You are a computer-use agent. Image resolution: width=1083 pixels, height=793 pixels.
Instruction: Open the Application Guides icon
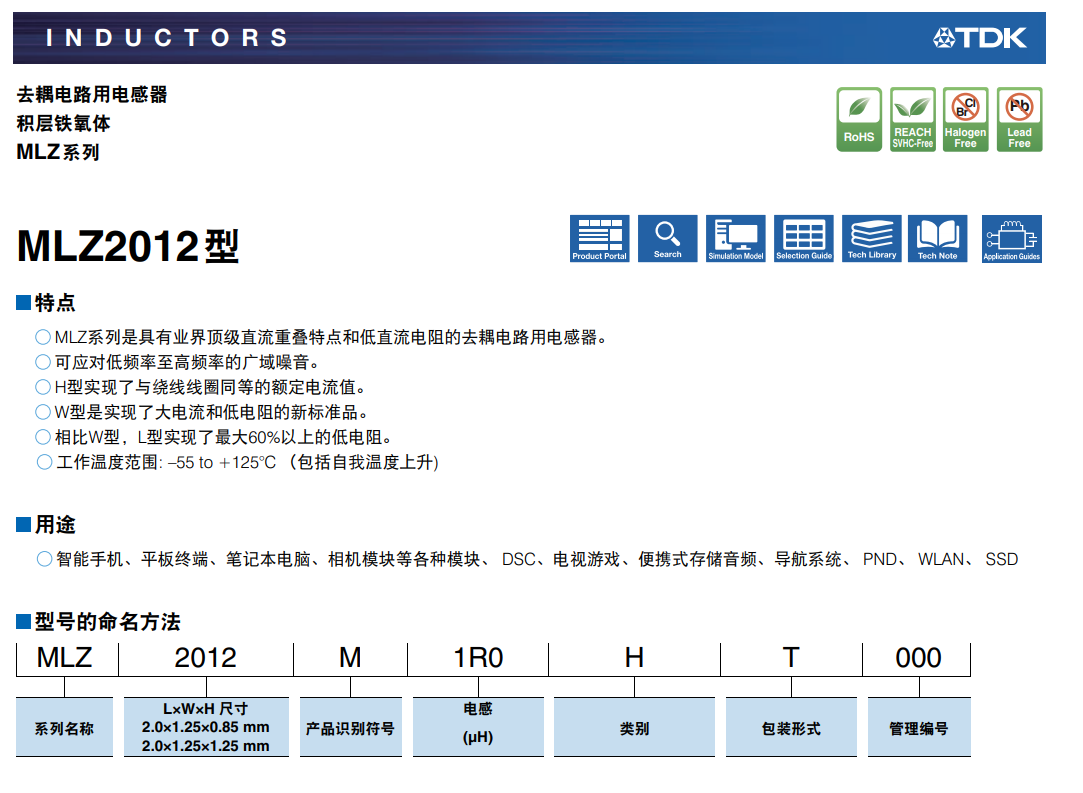pyautogui.click(x=1011, y=239)
